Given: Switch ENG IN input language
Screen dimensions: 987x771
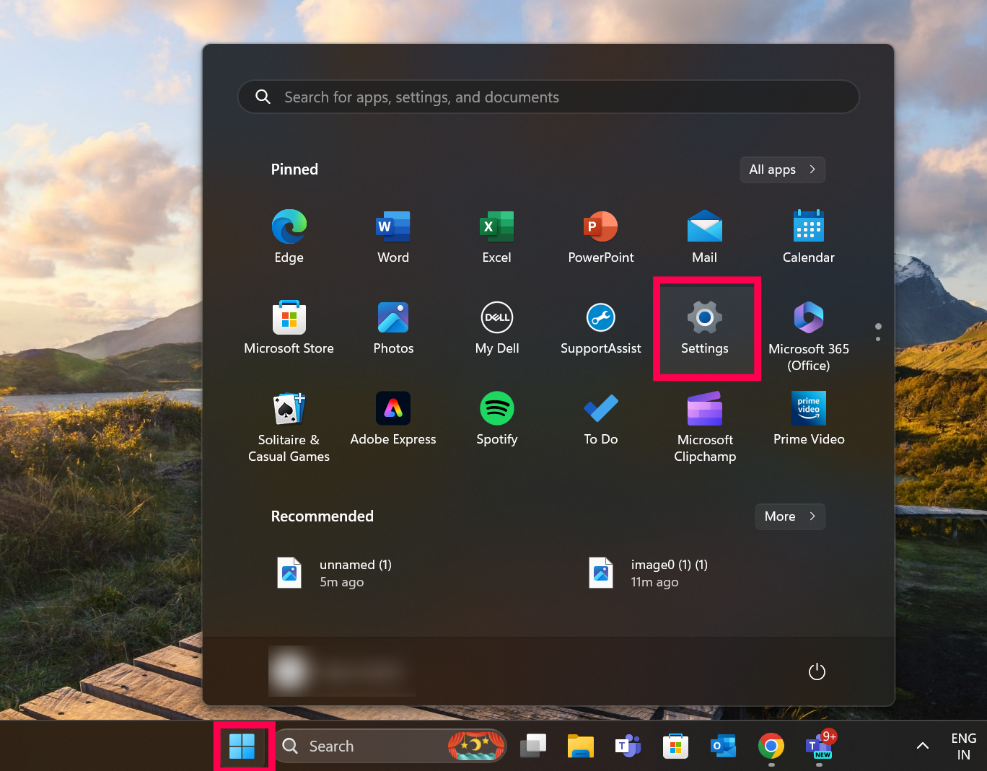Looking at the screenshot, I should point(963,746).
